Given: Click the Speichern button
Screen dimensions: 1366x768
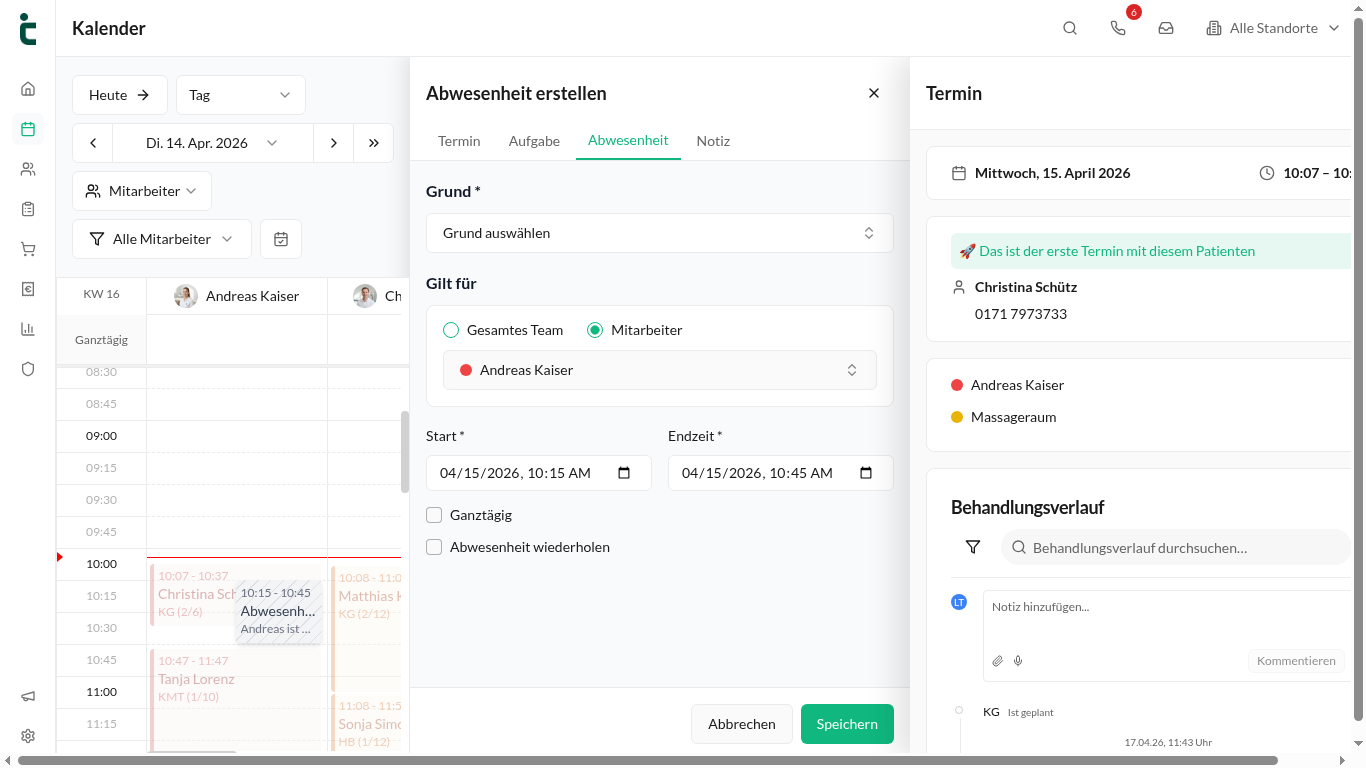Looking at the screenshot, I should pos(847,724).
